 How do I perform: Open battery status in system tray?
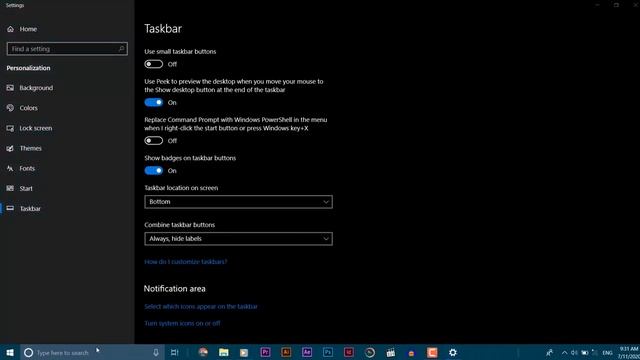pos(584,353)
